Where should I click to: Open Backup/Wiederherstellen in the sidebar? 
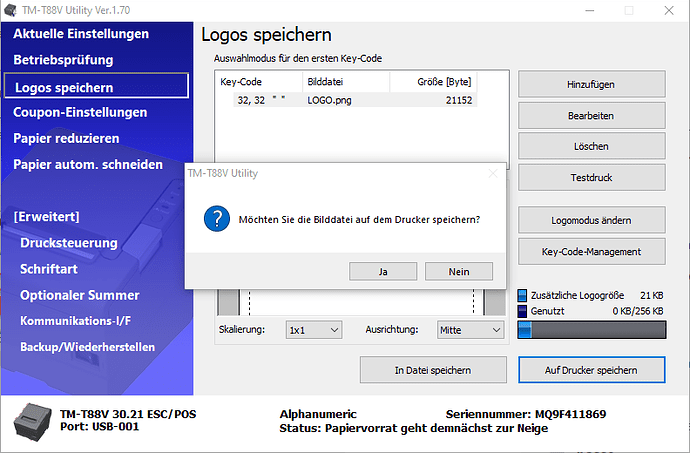[88, 347]
